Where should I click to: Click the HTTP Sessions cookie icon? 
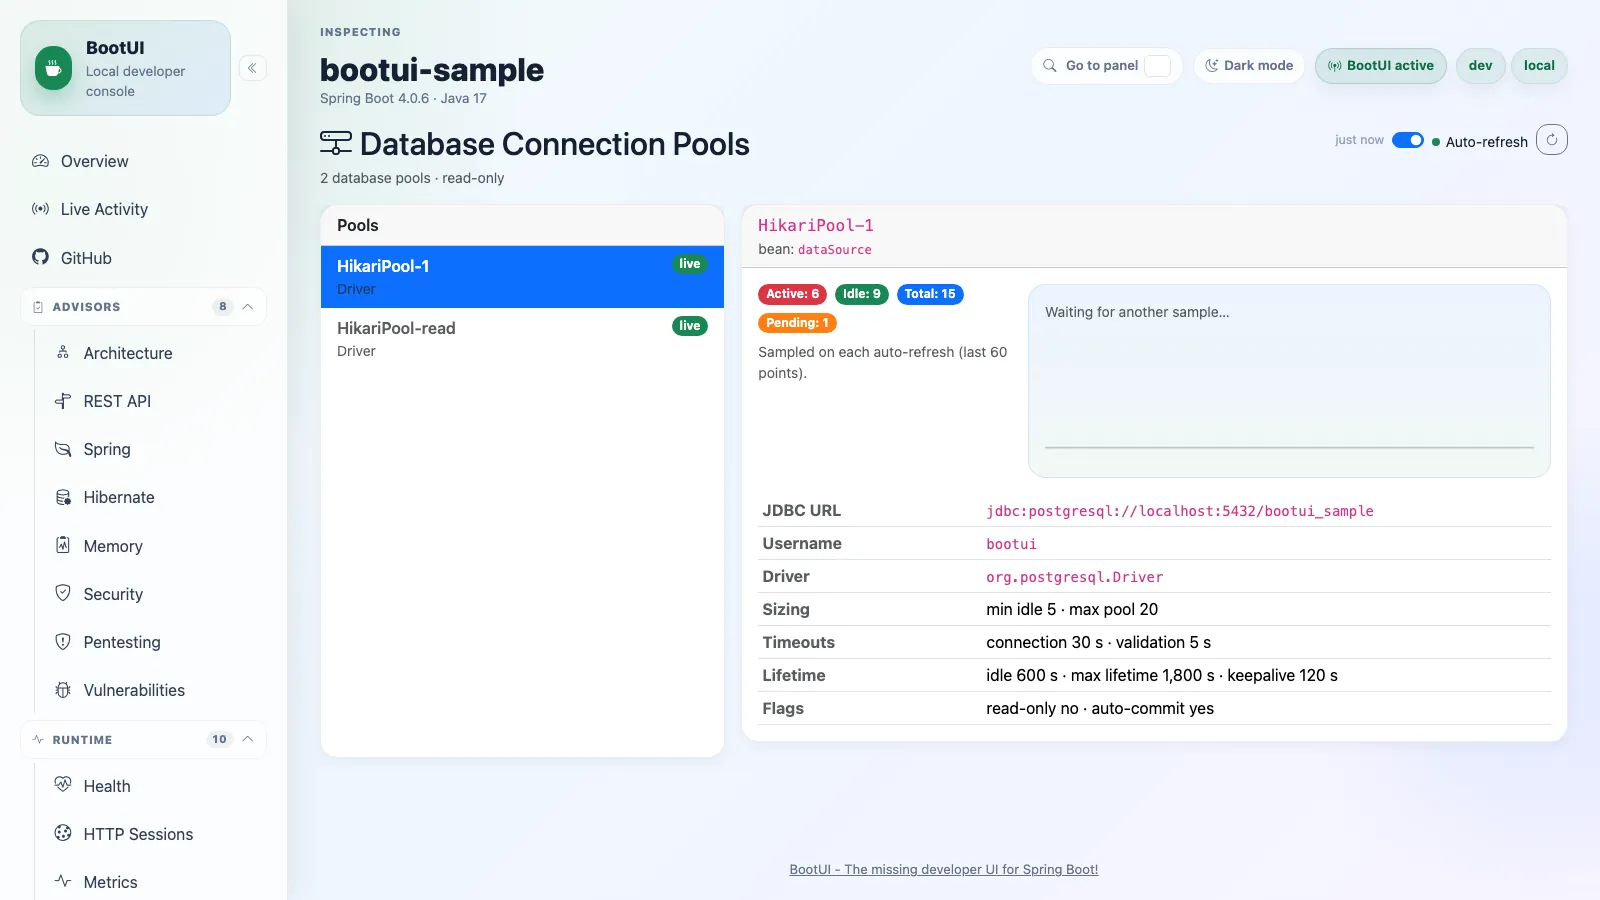pos(63,833)
